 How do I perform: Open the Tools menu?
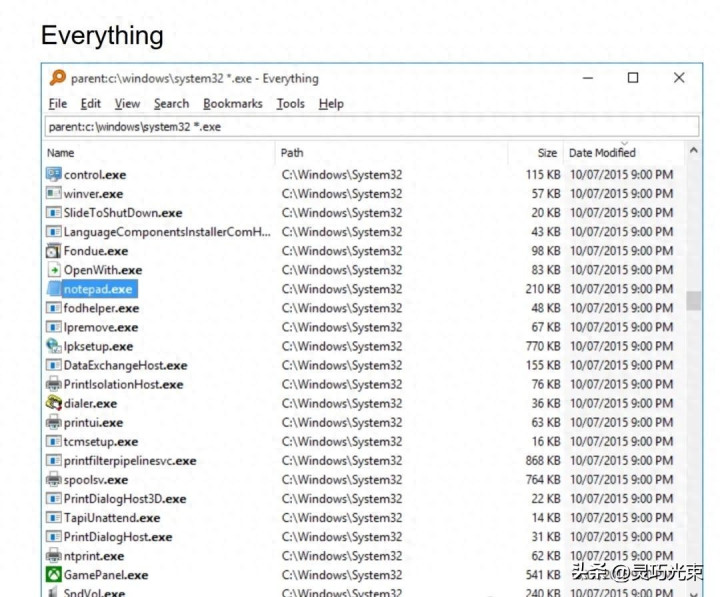pos(290,103)
